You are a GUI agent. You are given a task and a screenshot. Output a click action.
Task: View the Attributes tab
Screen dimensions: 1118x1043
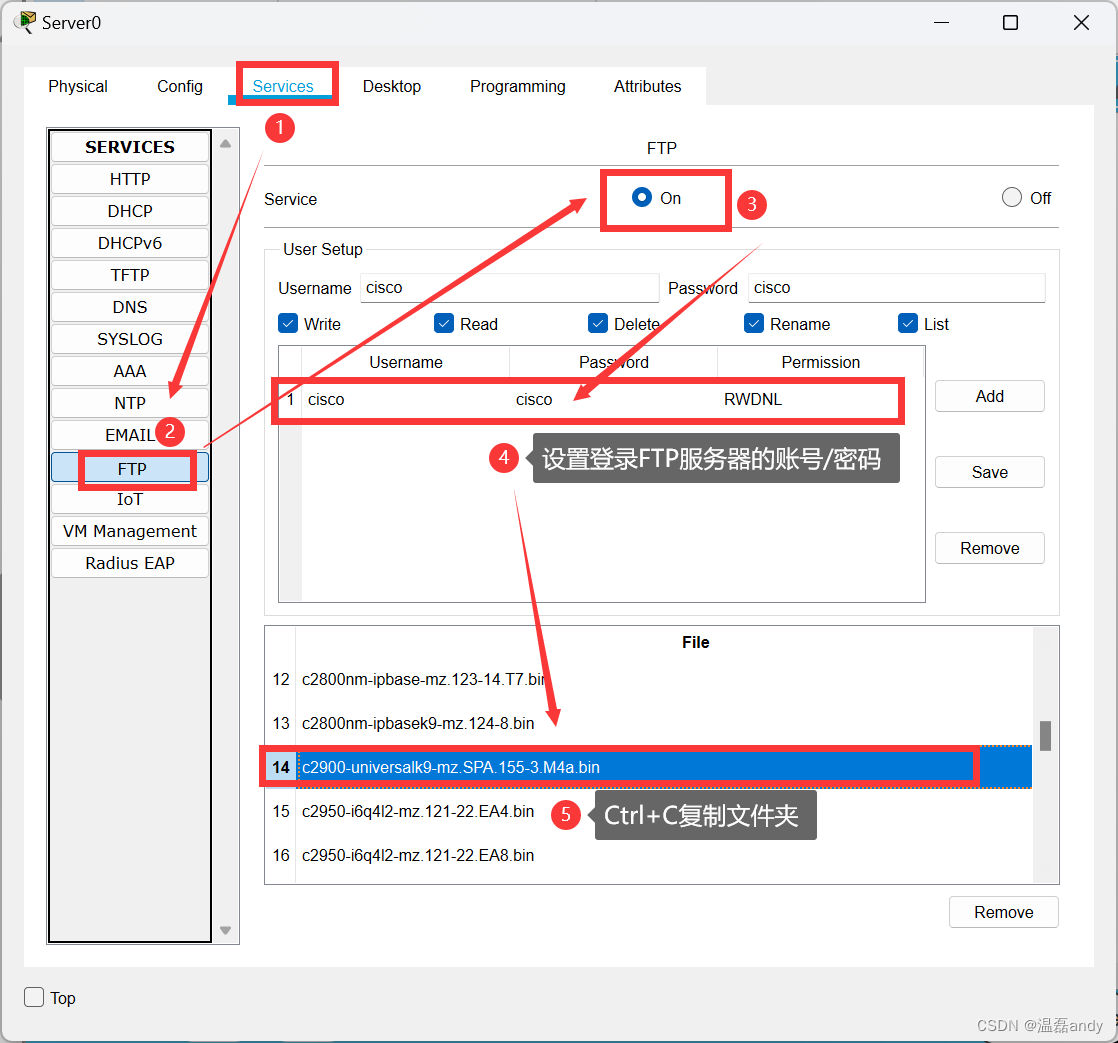pyautogui.click(x=647, y=86)
